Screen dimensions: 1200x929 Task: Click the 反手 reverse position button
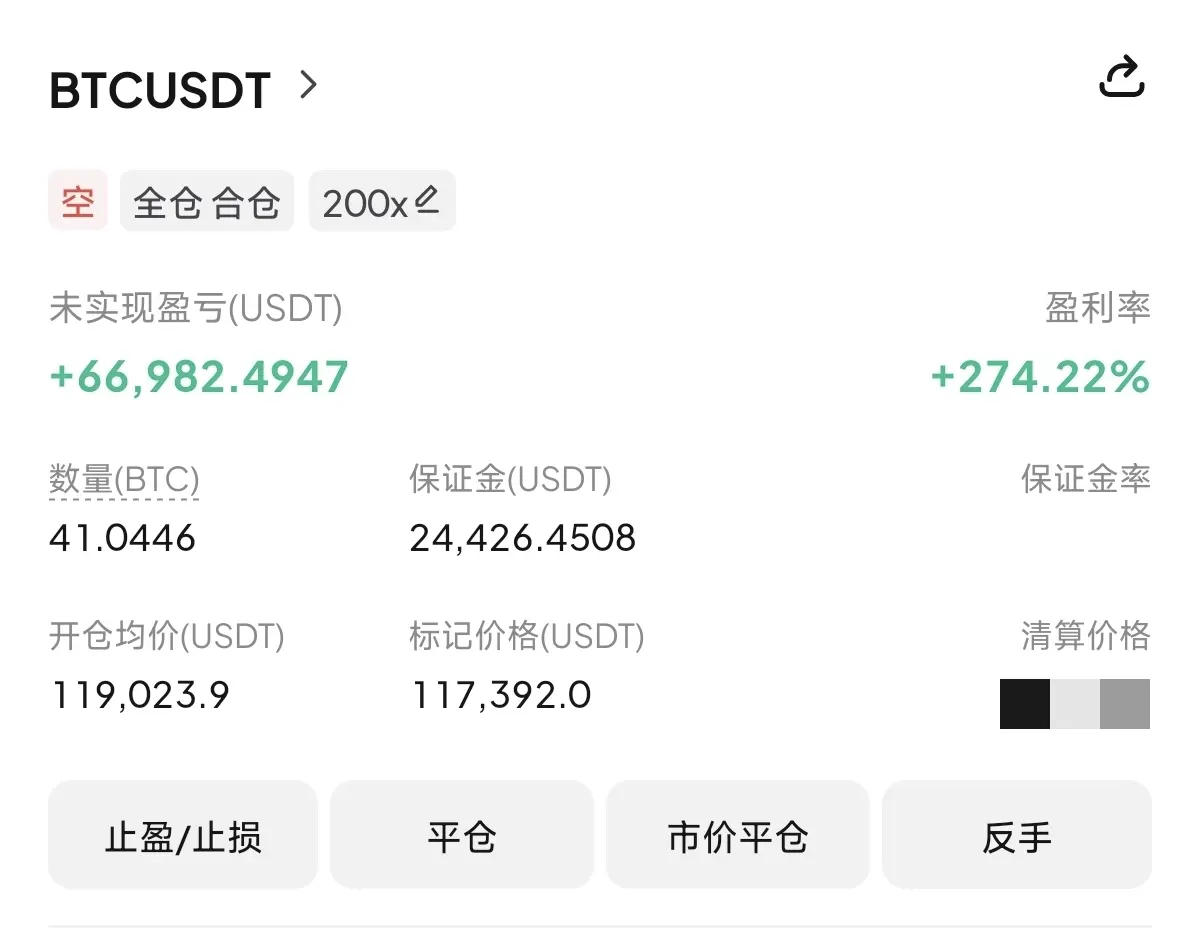click(x=1017, y=835)
